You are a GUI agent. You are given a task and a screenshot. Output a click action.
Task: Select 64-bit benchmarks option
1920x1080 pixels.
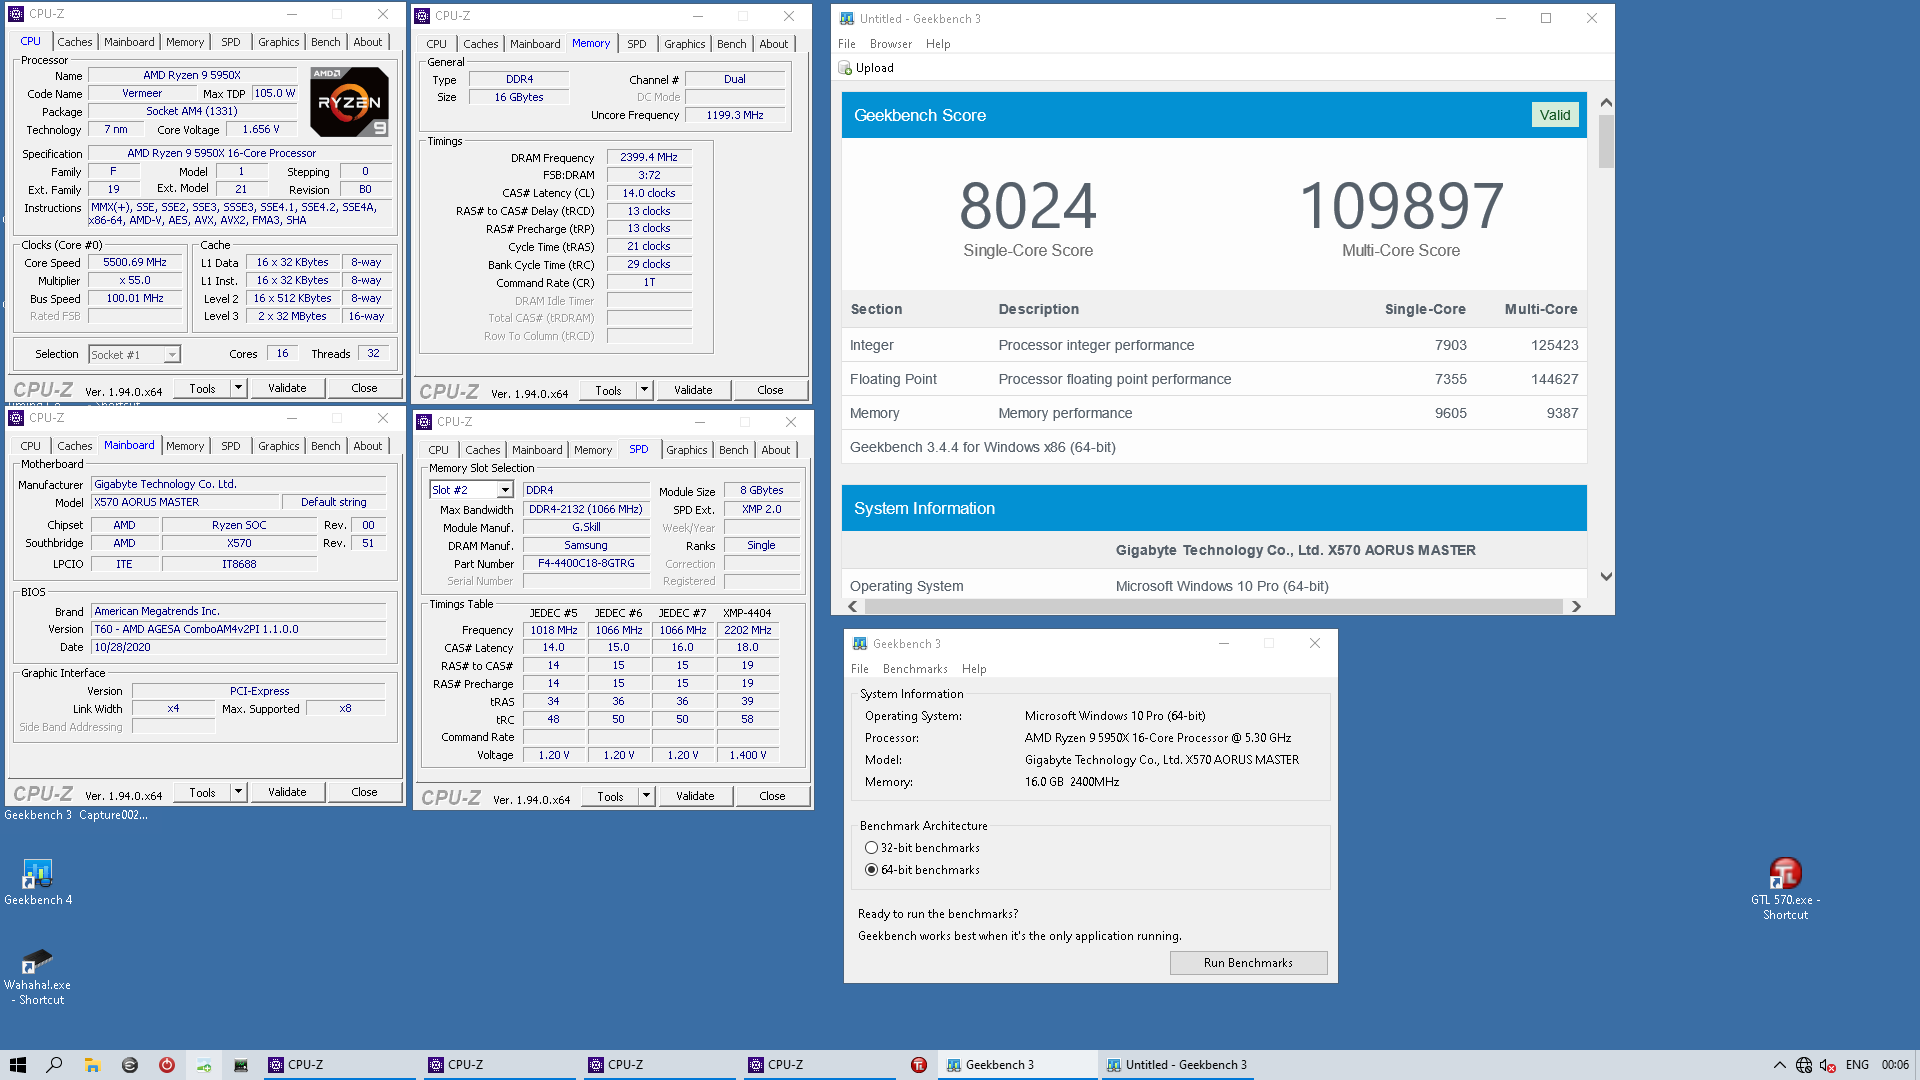tap(871, 870)
